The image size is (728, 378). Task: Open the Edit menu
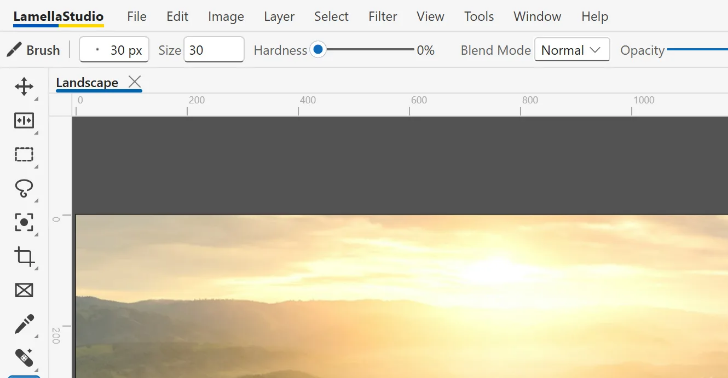(x=177, y=17)
